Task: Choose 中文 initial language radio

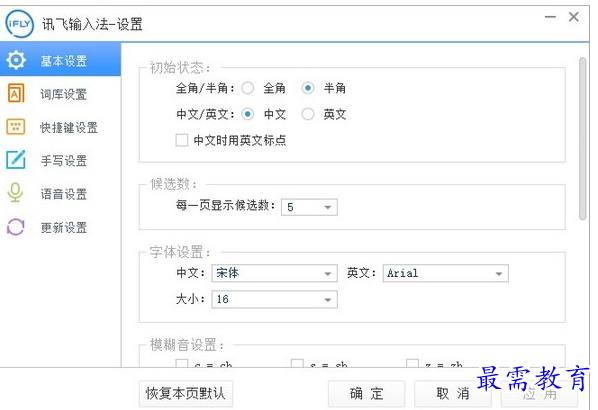Action: (248, 114)
